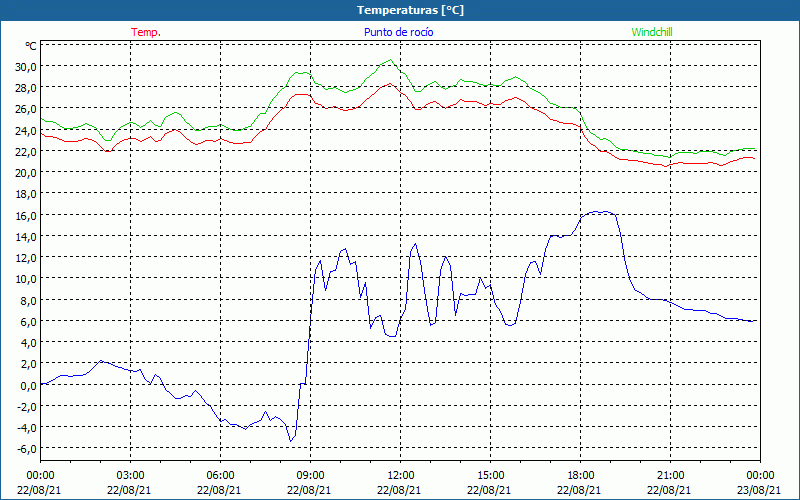Click the 14,0 y-axis value

(x=27, y=237)
